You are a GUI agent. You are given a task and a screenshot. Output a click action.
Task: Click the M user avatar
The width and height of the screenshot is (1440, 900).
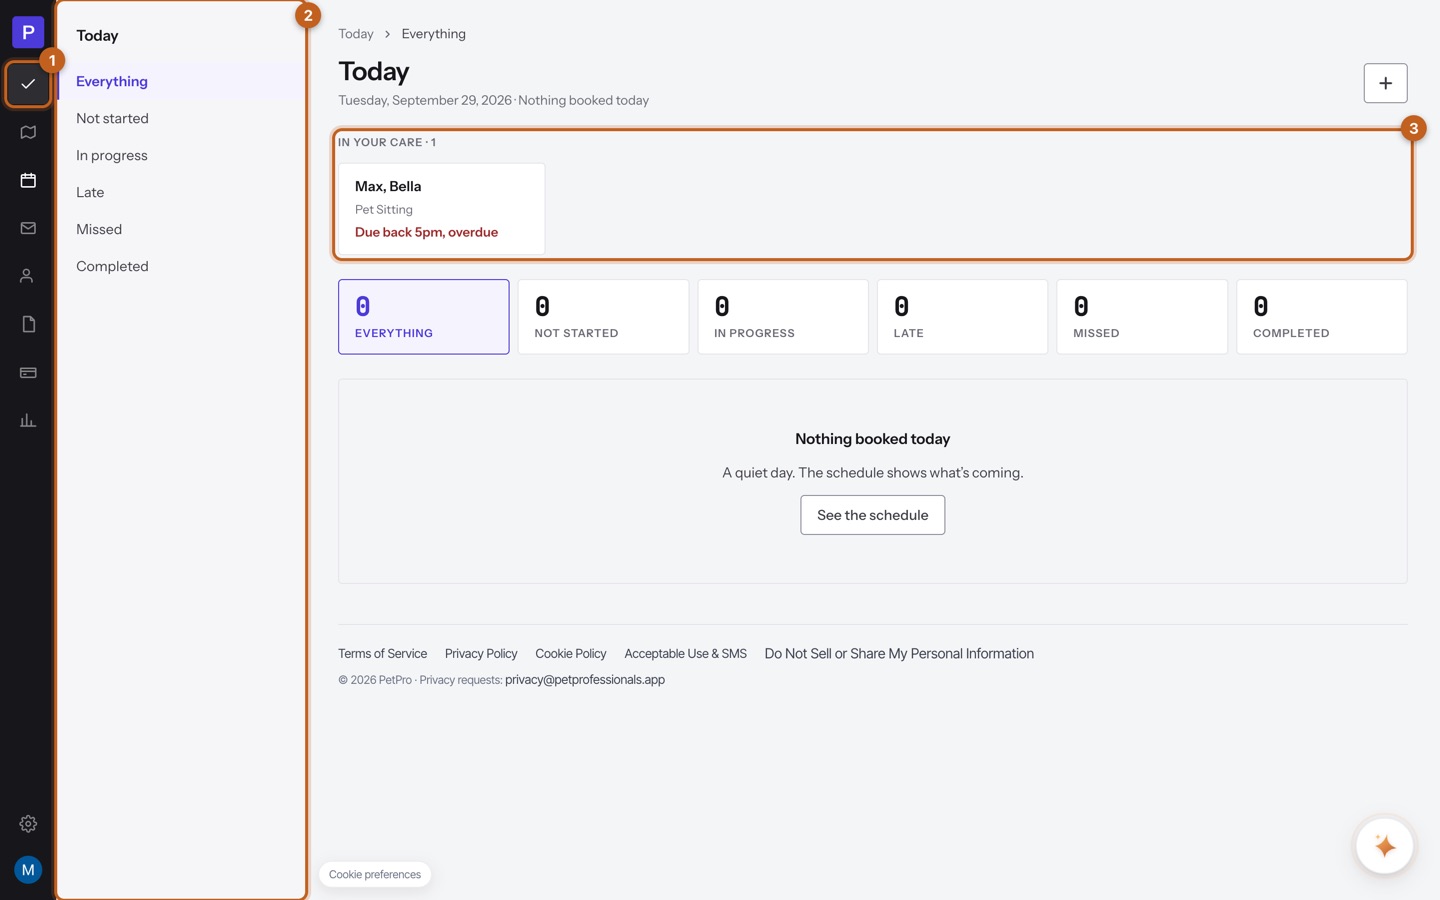point(28,870)
